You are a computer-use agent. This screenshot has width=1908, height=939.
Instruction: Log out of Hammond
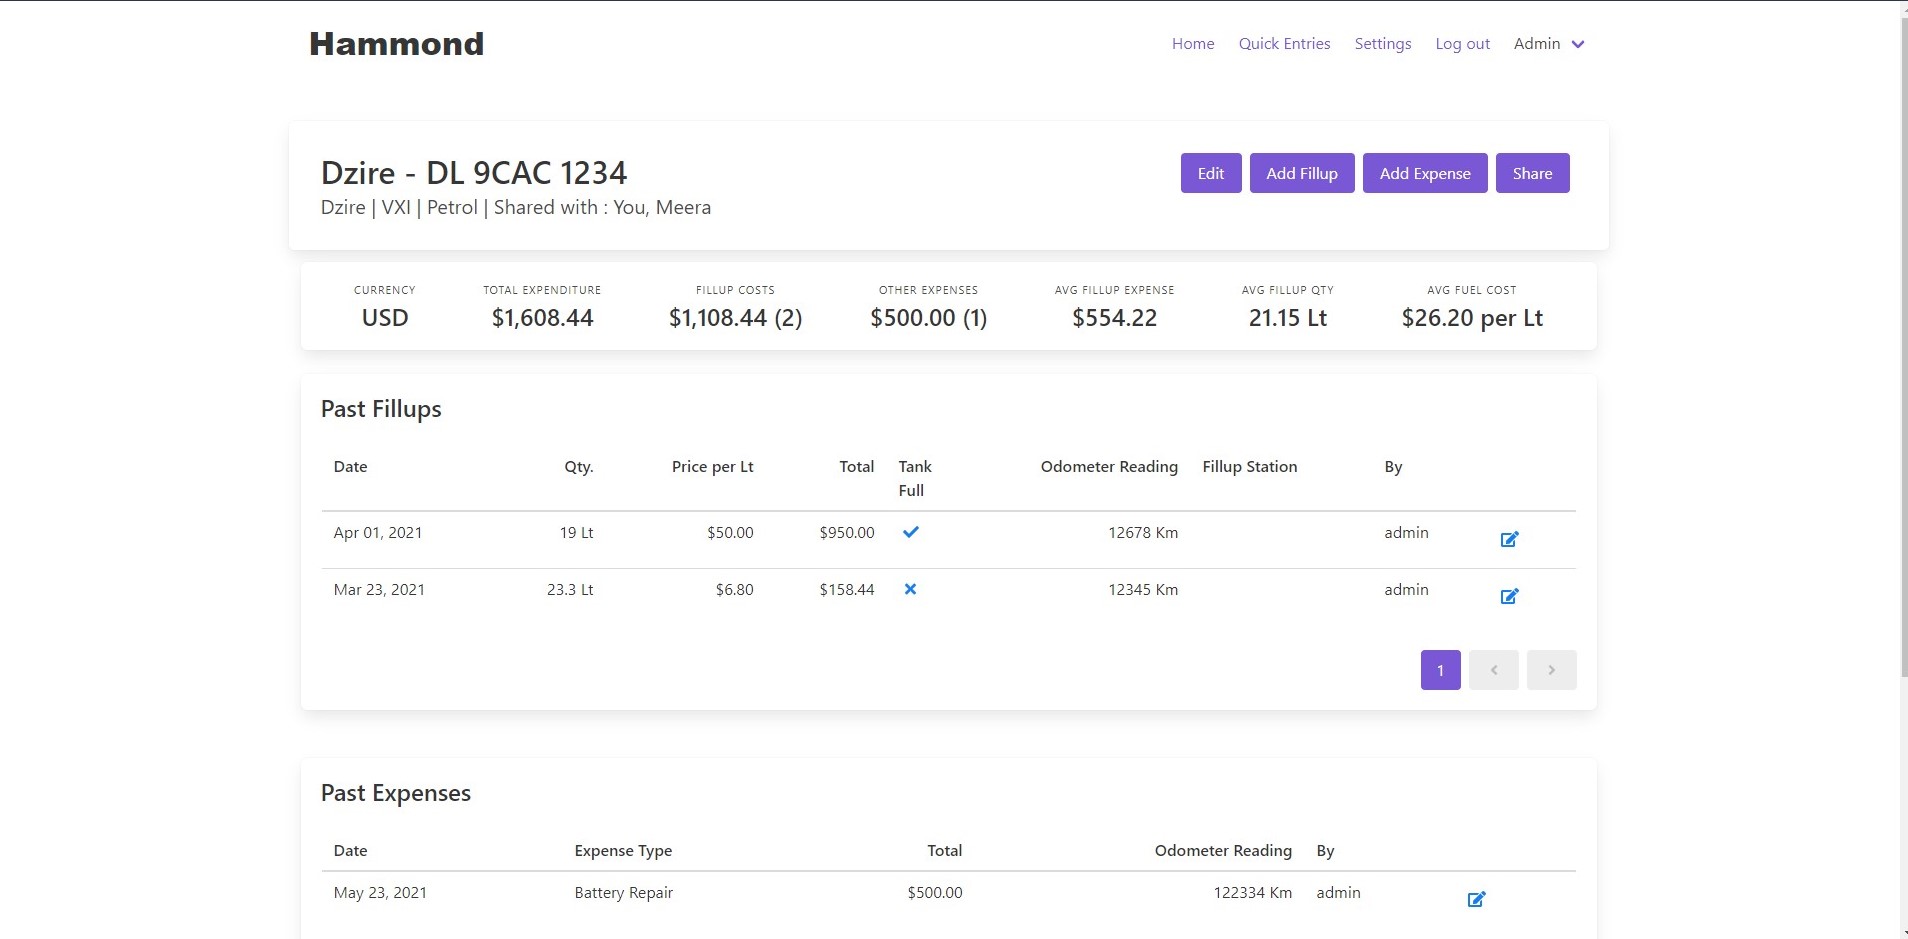[1462, 44]
